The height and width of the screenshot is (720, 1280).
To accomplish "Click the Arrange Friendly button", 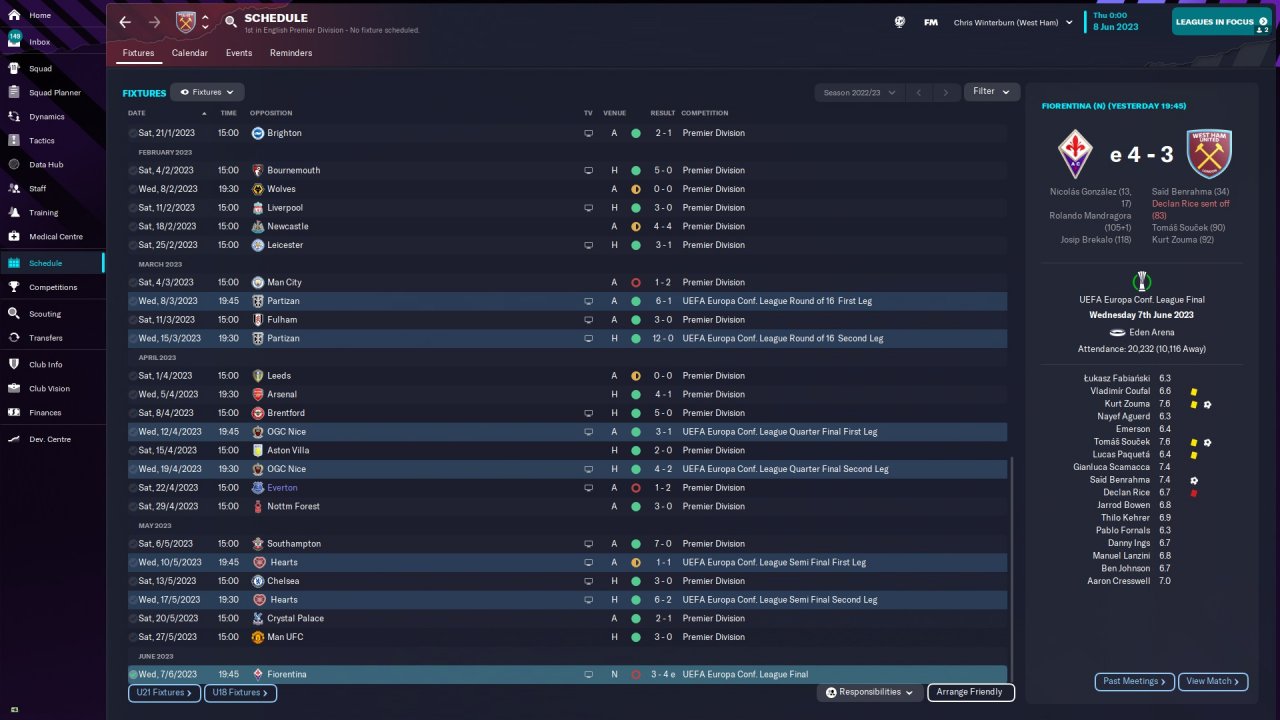I will pyautogui.click(x=971, y=692).
